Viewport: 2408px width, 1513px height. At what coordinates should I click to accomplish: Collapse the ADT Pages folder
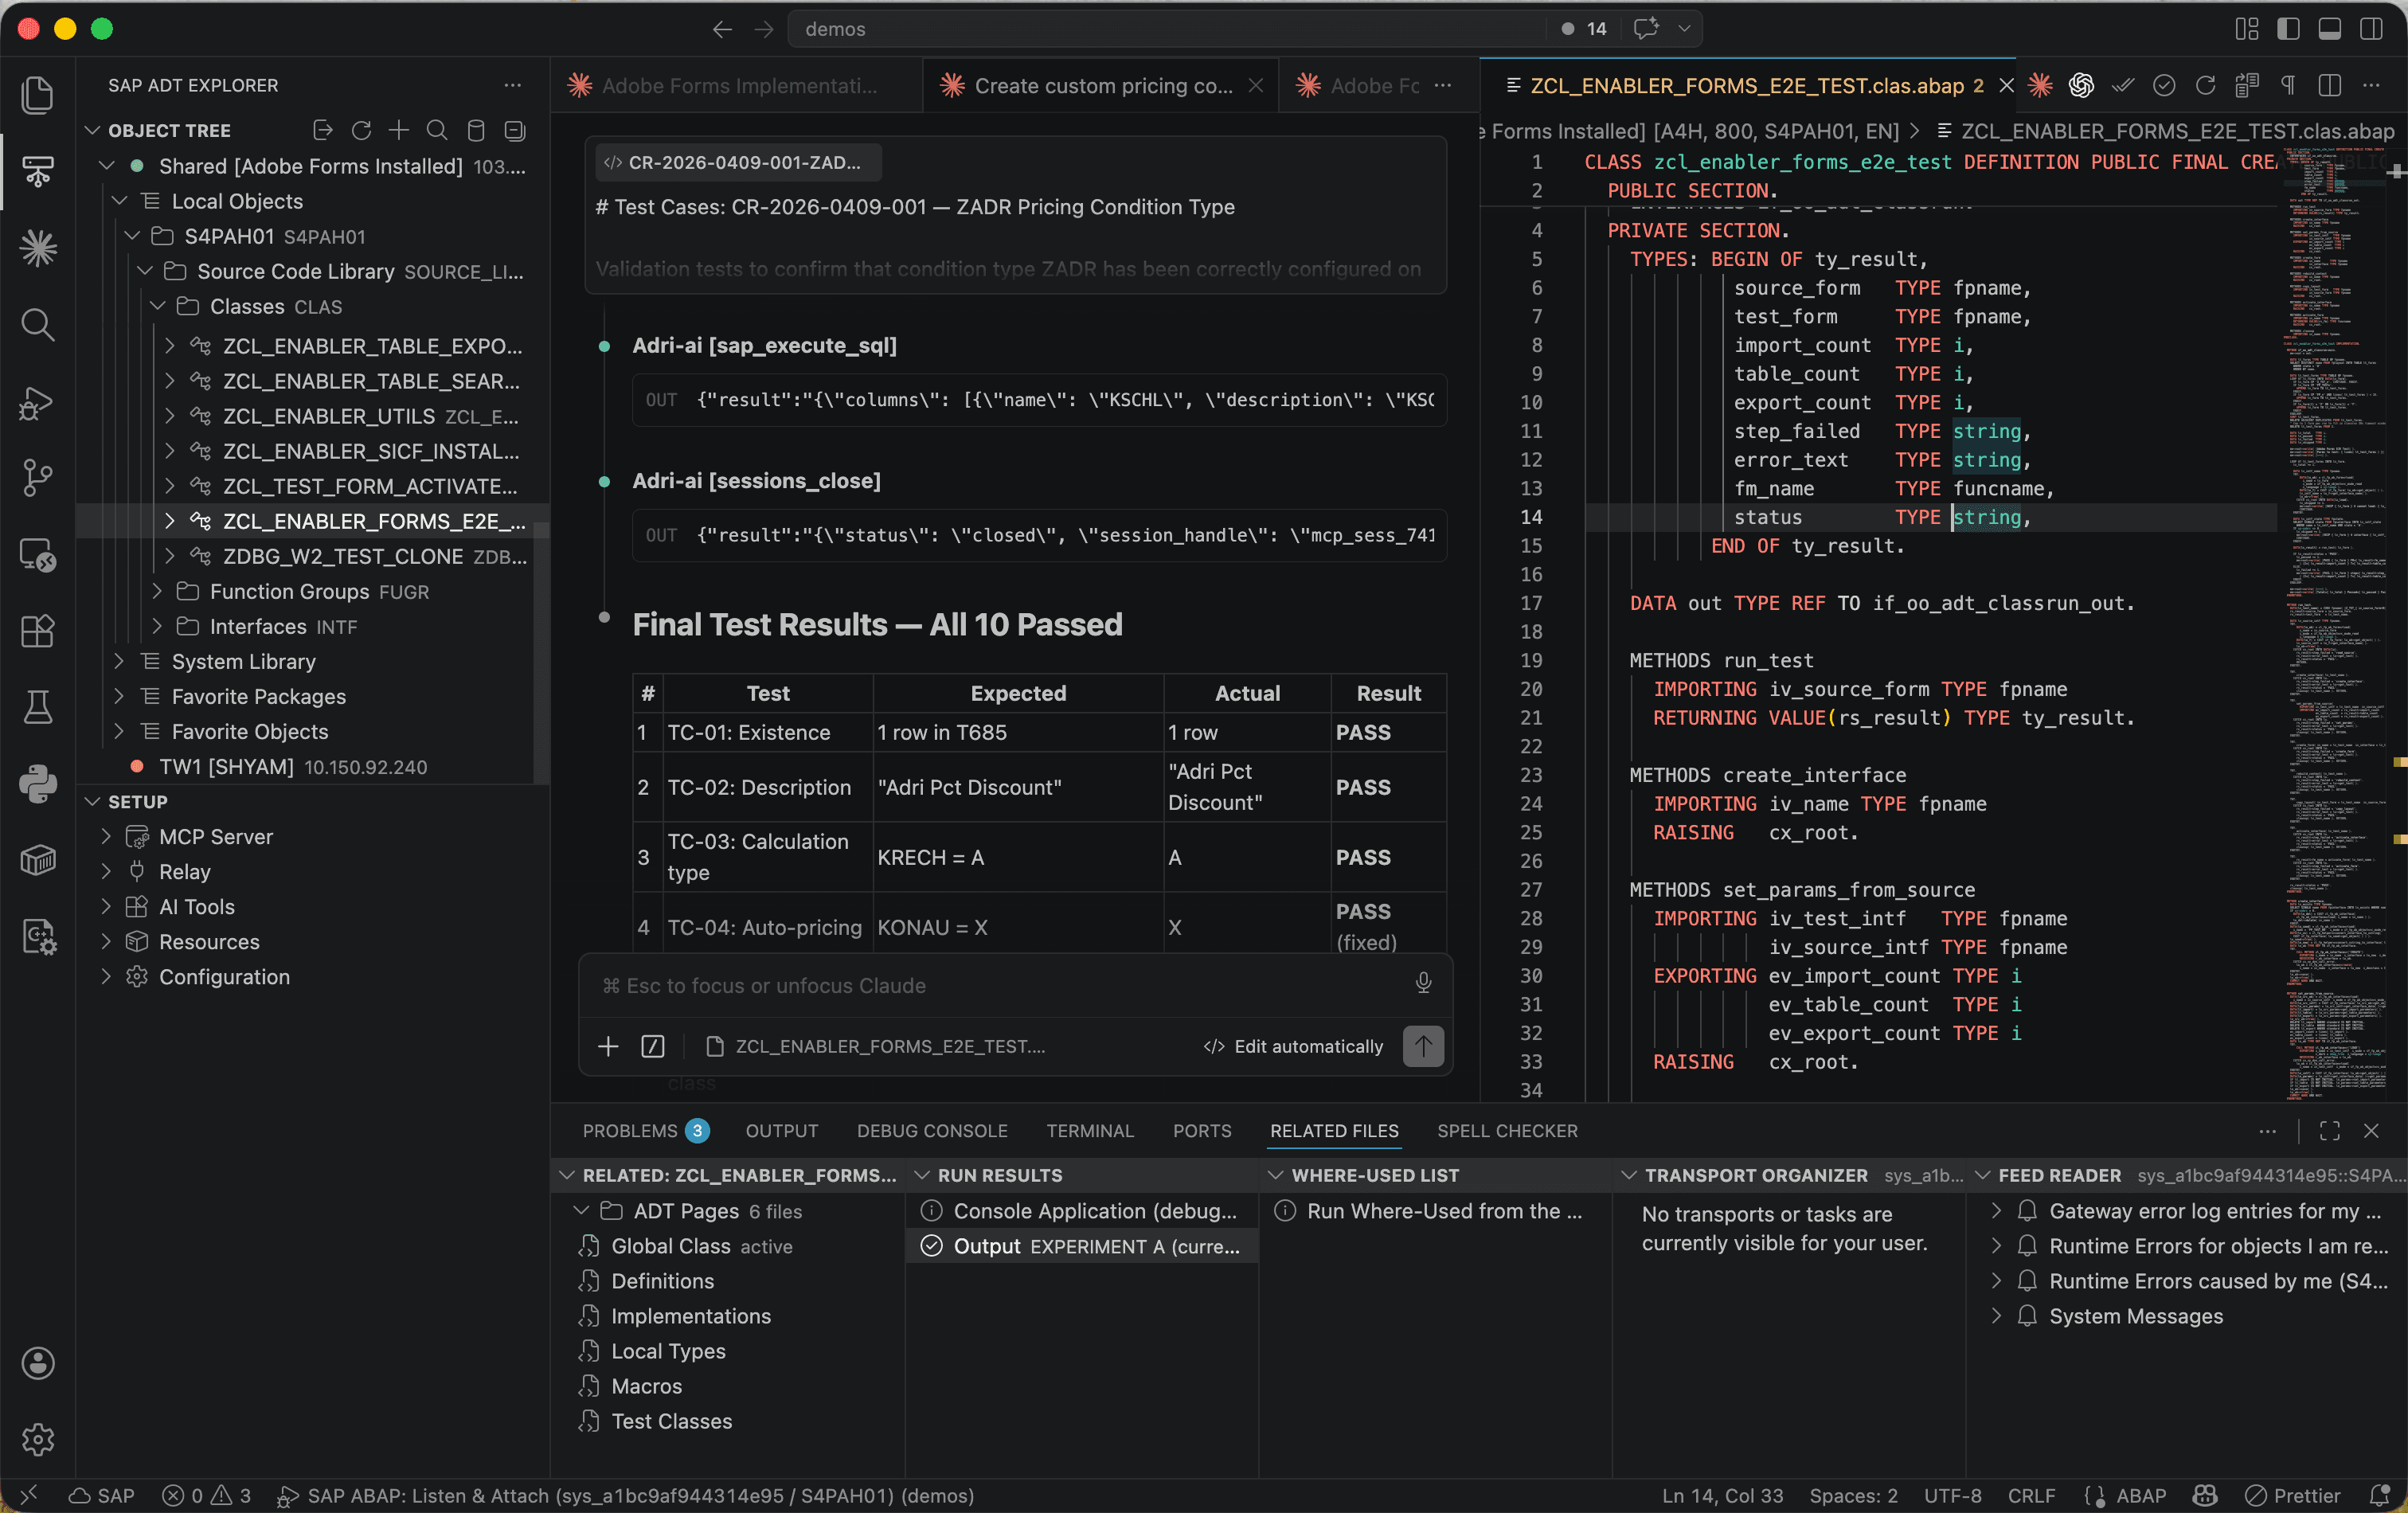[x=580, y=1210]
